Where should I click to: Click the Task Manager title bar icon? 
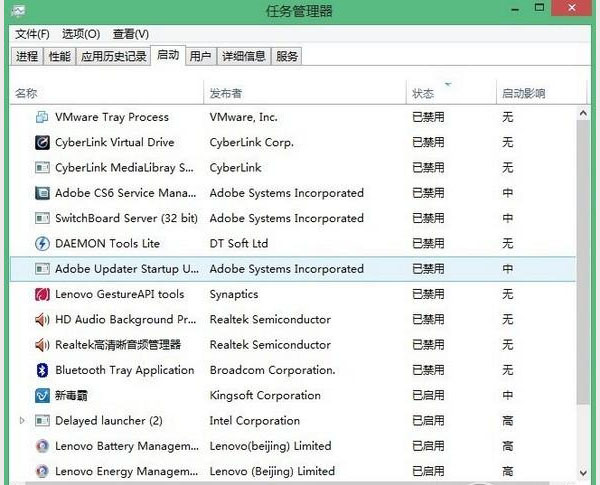click(17, 11)
